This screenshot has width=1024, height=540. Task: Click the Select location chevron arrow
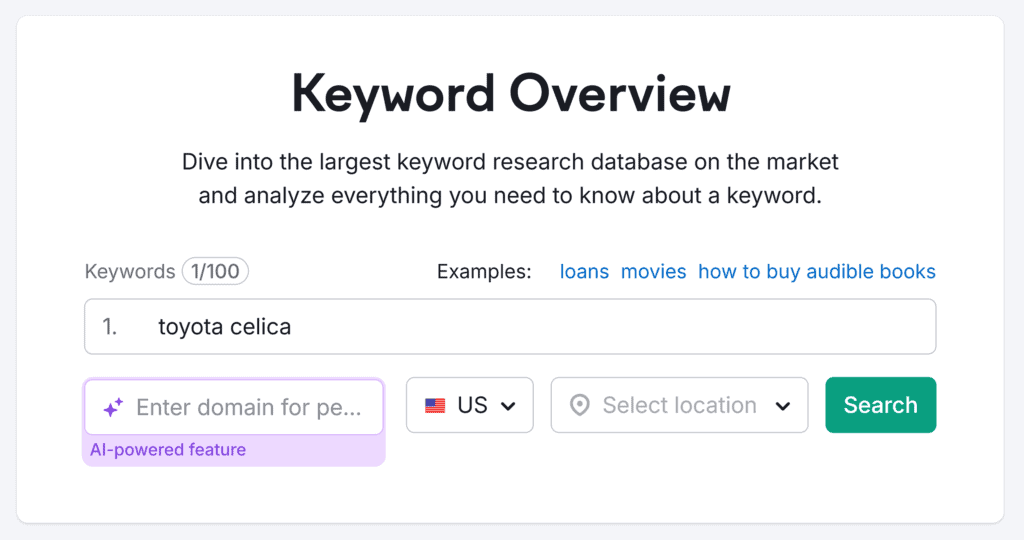(783, 406)
